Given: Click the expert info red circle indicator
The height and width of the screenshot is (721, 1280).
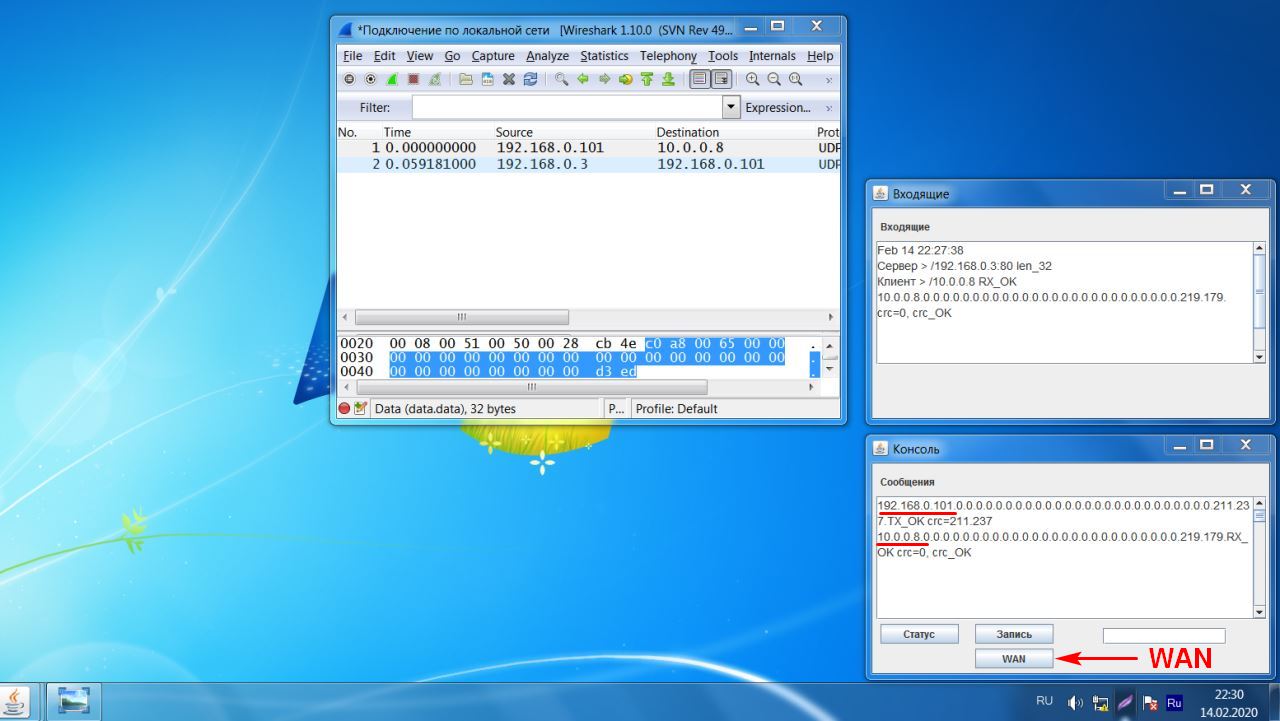Looking at the screenshot, I should (x=344, y=408).
